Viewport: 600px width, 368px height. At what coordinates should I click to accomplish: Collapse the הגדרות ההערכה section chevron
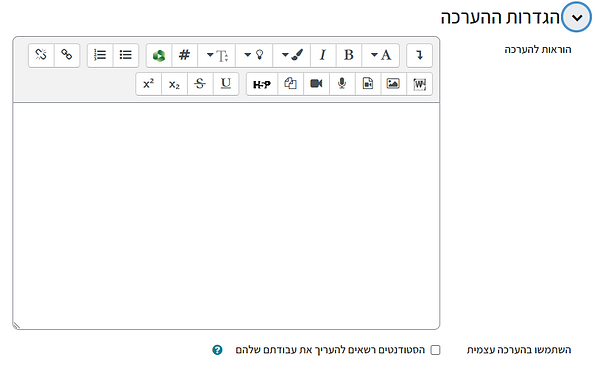click(x=577, y=18)
